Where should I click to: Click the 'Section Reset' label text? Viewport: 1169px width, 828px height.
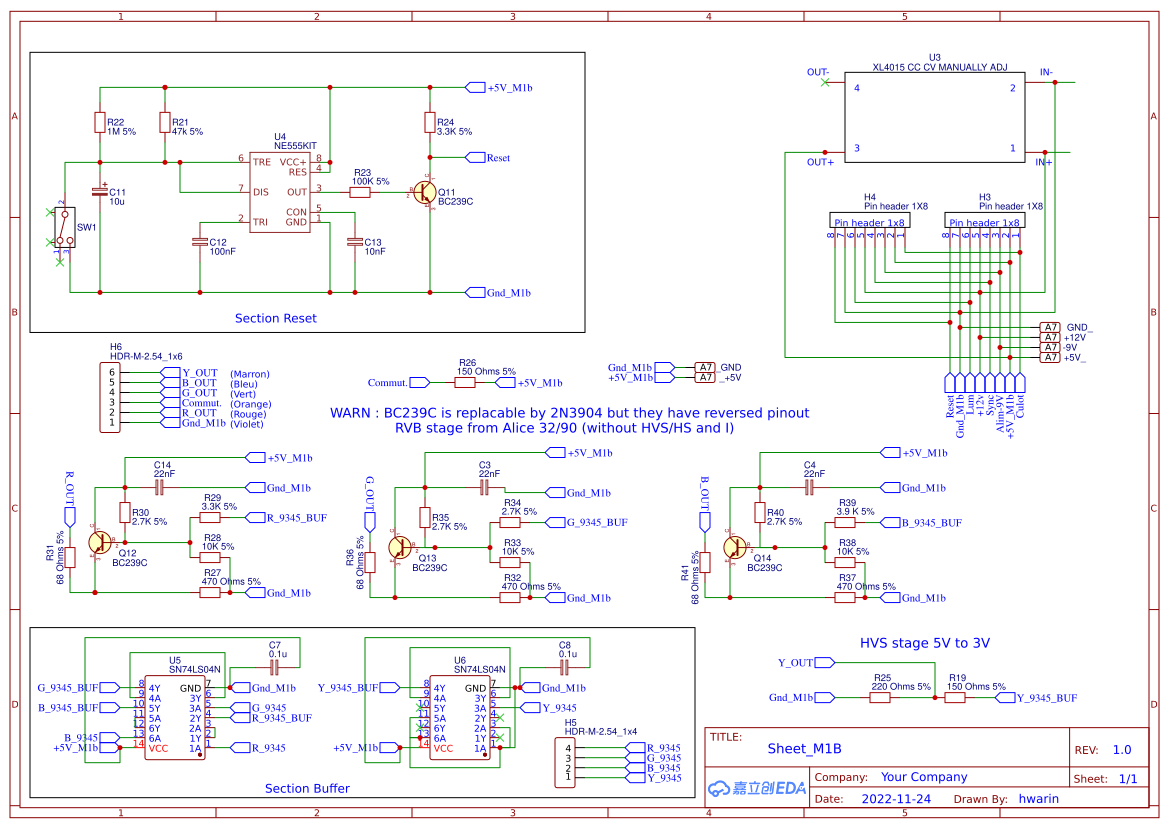pyautogui.click(x=275, y=318)
